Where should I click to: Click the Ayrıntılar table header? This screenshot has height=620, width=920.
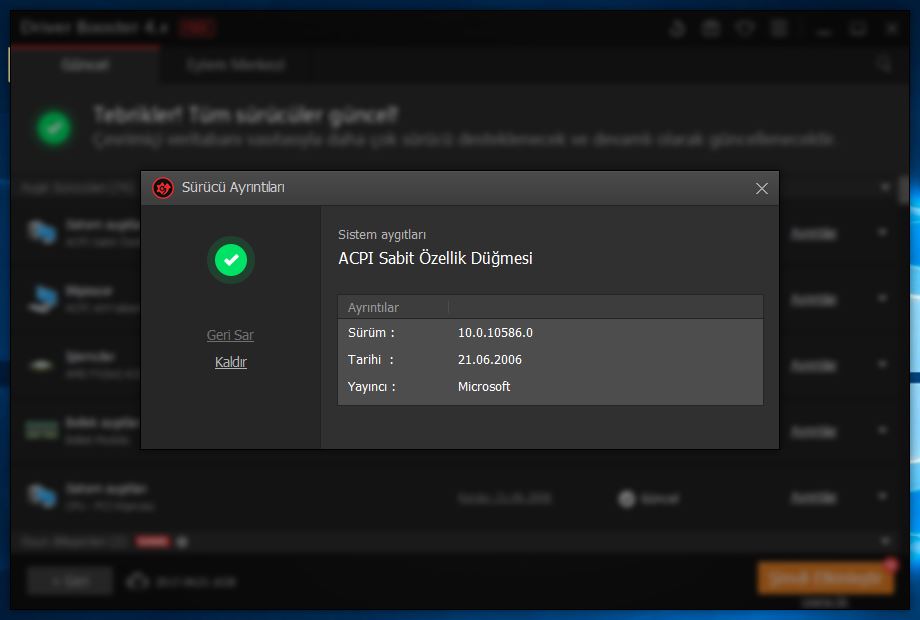point(373,307)
